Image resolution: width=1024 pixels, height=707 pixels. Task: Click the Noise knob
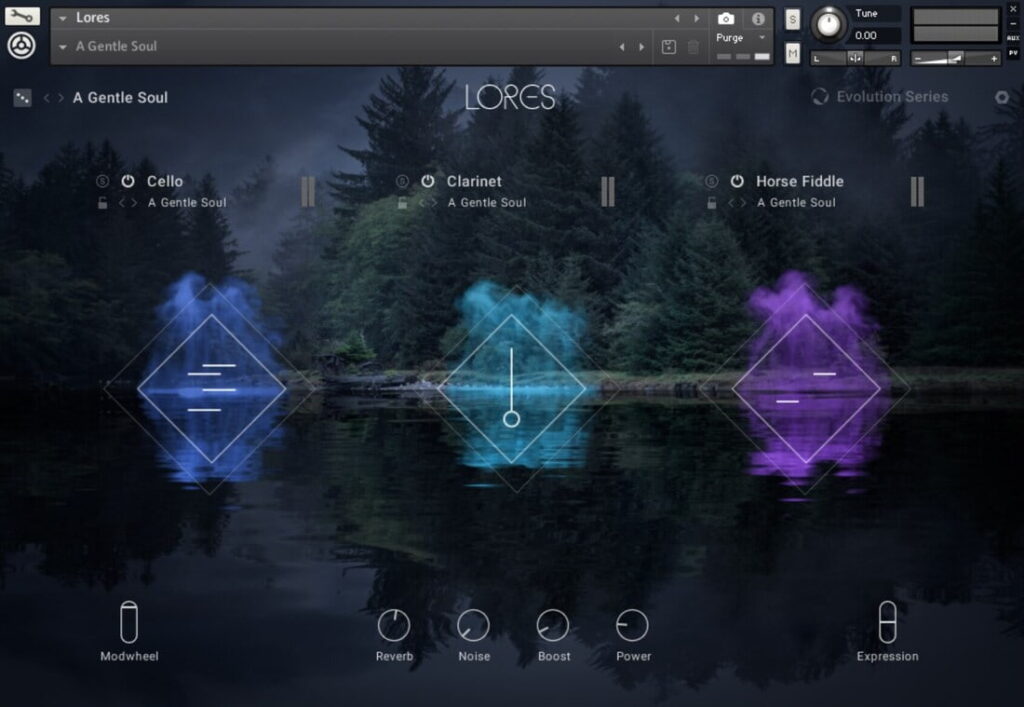coord(473,625)
